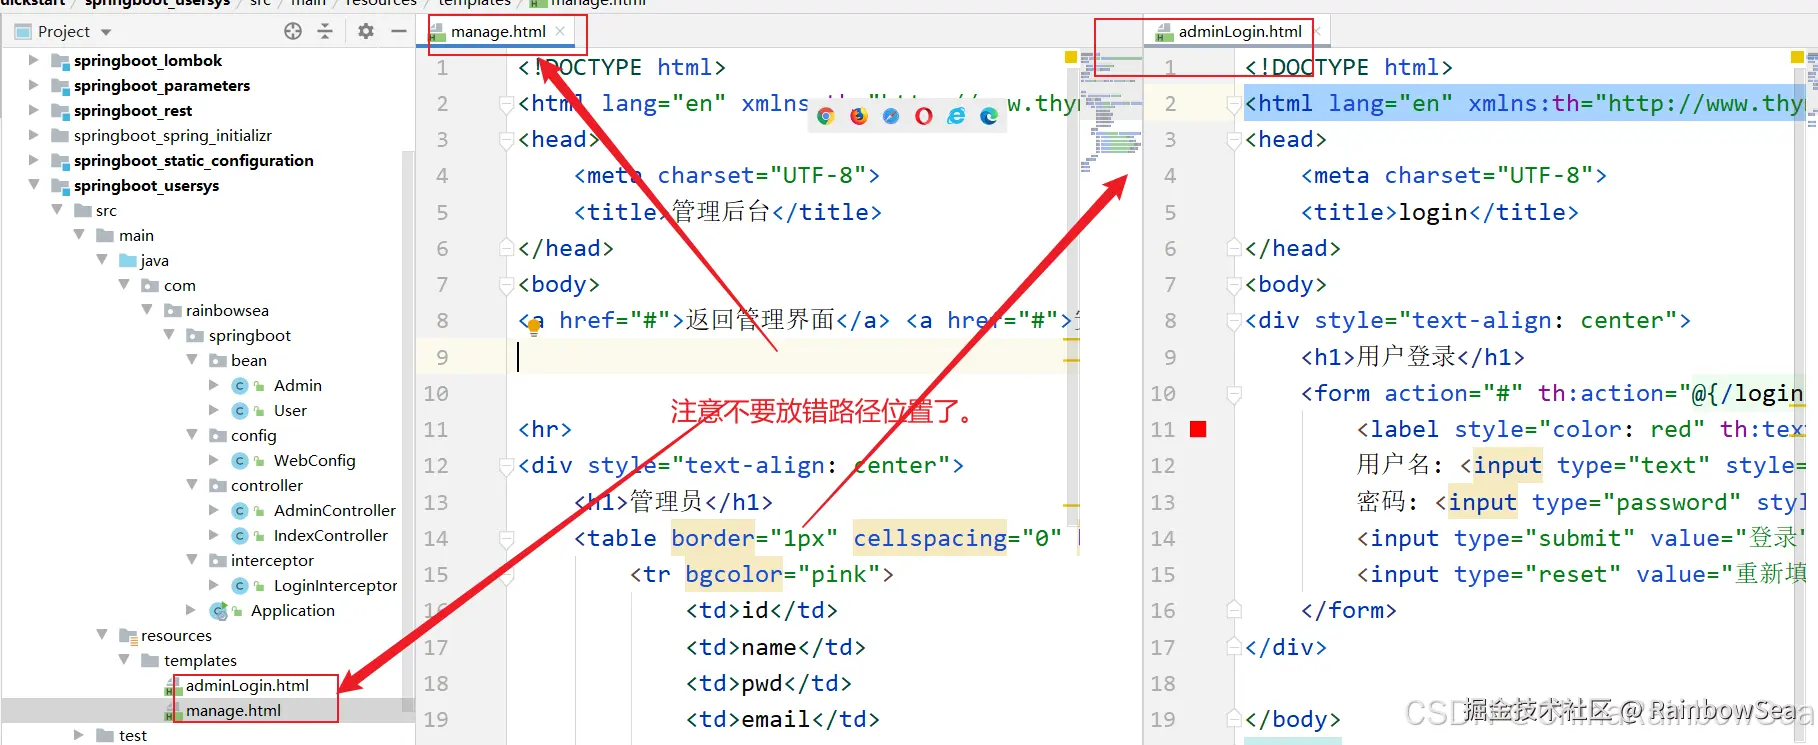The height and width of the screenshot is (745, 1818).
Task: Click the locate/select opened file target icon
Action: pos(293,31)
